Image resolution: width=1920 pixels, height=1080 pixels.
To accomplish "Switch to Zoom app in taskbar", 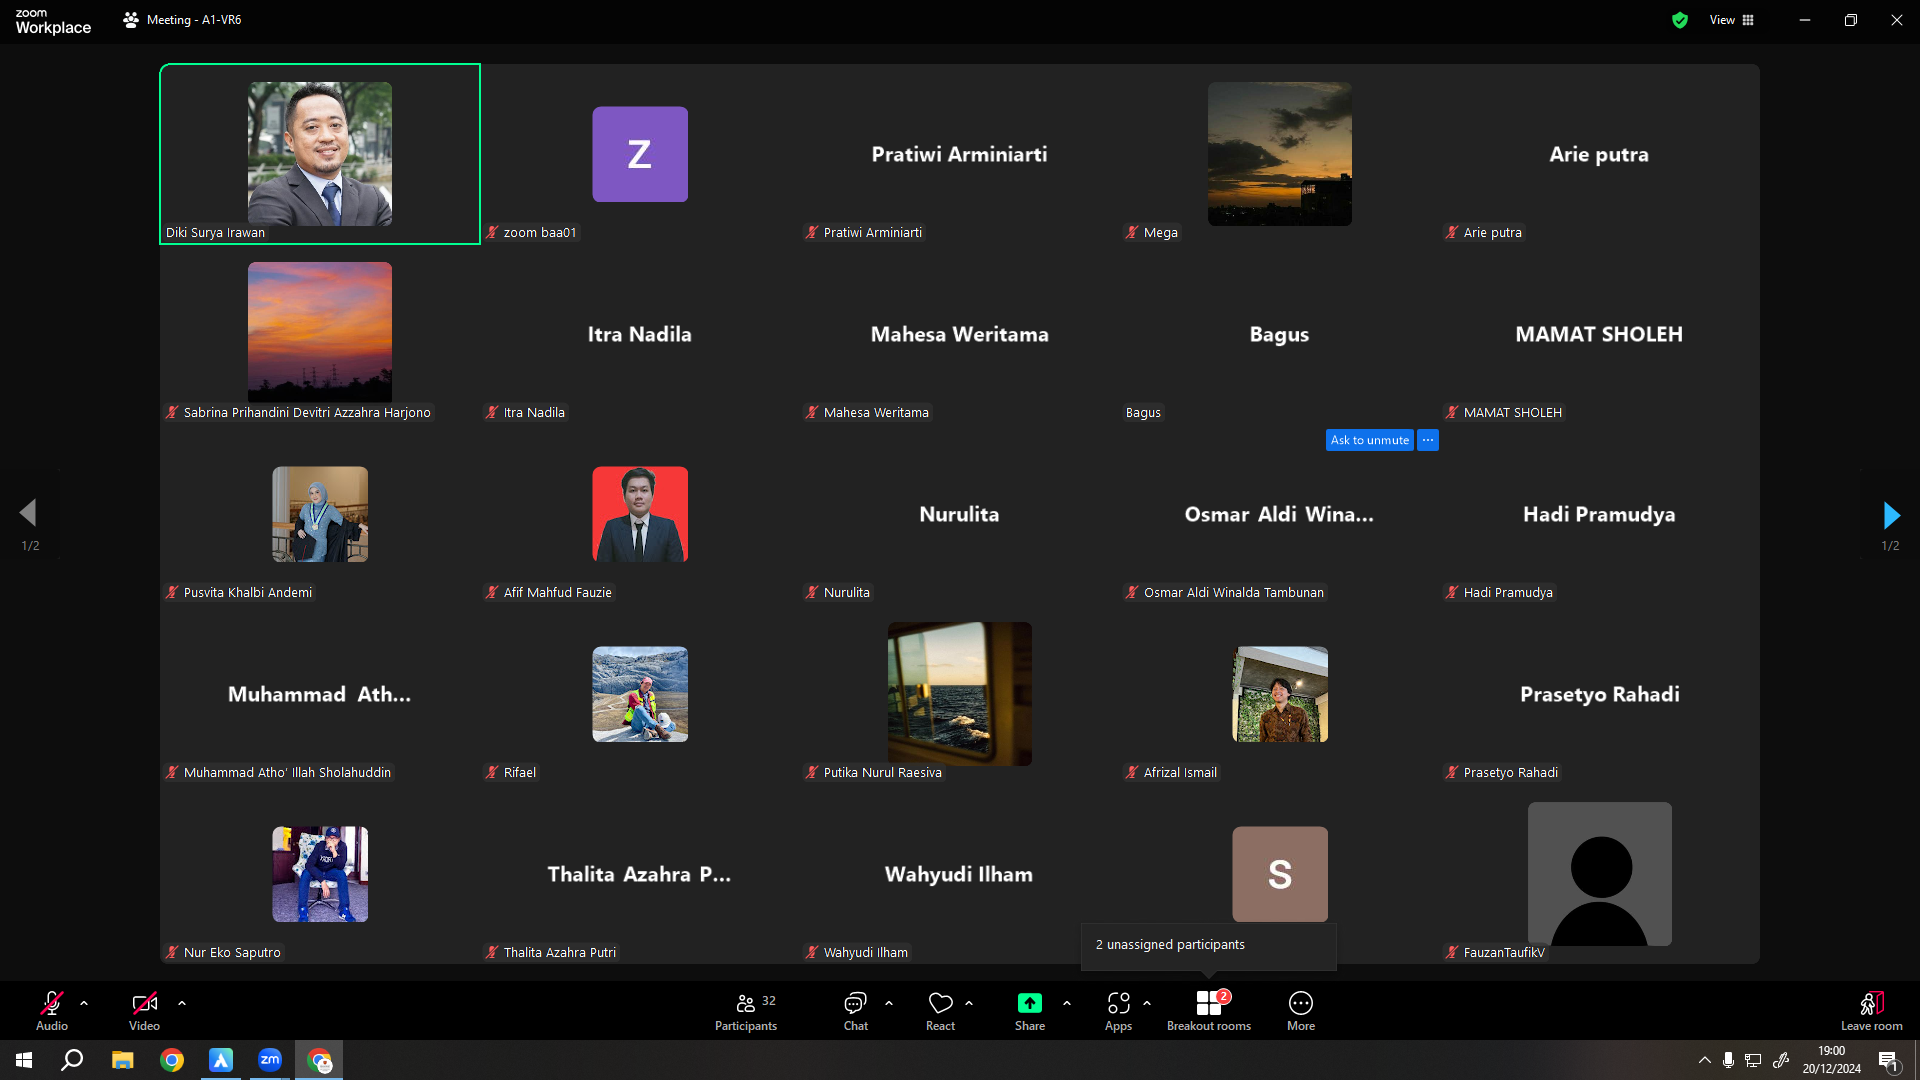I will click(x=270, y=1060).
